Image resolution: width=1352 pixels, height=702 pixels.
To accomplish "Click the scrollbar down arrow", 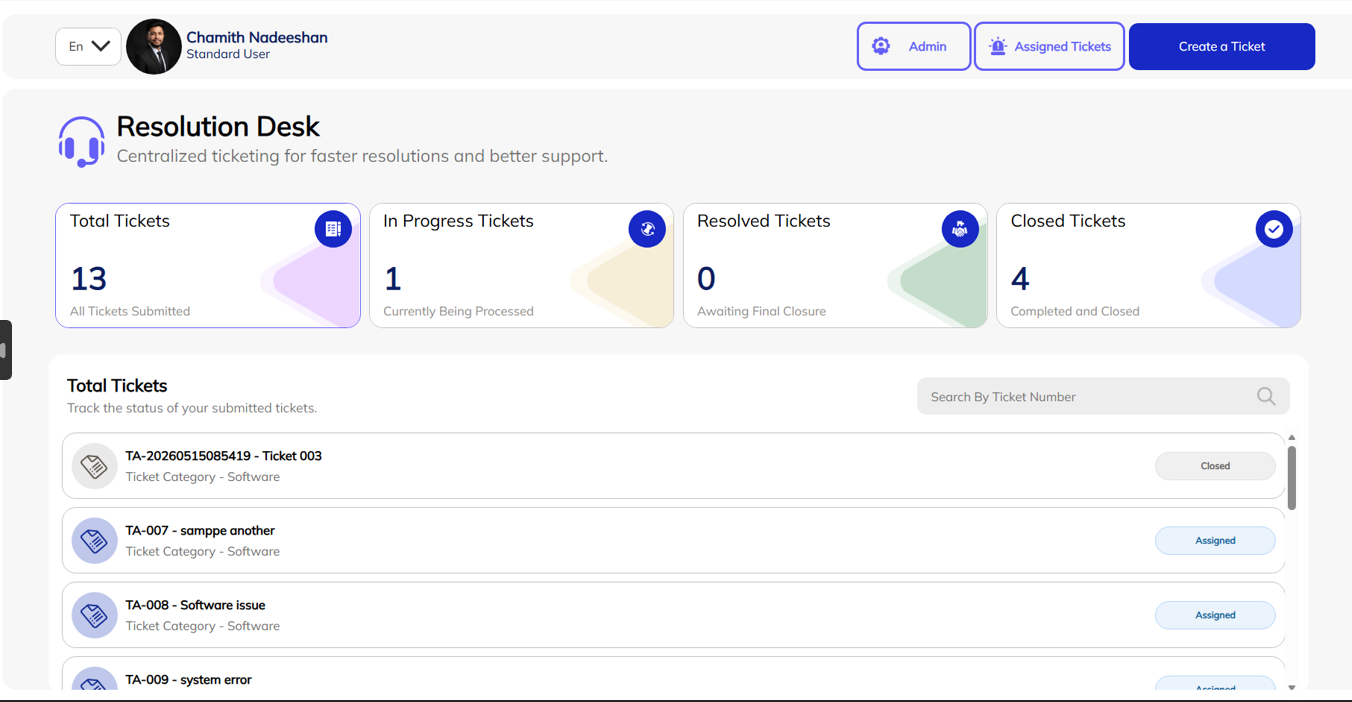I will coord(1292,687).
